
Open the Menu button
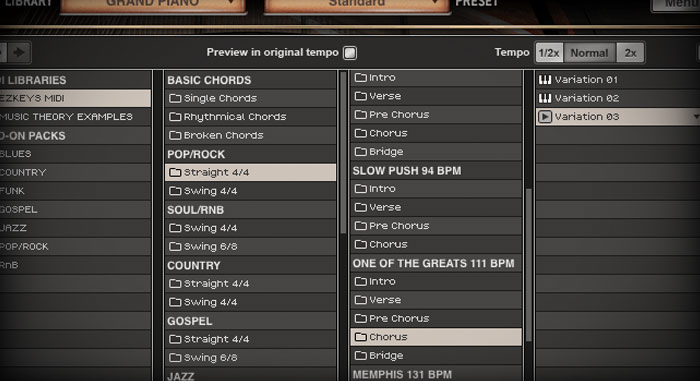pyautogui.click(x=676, y=4)
